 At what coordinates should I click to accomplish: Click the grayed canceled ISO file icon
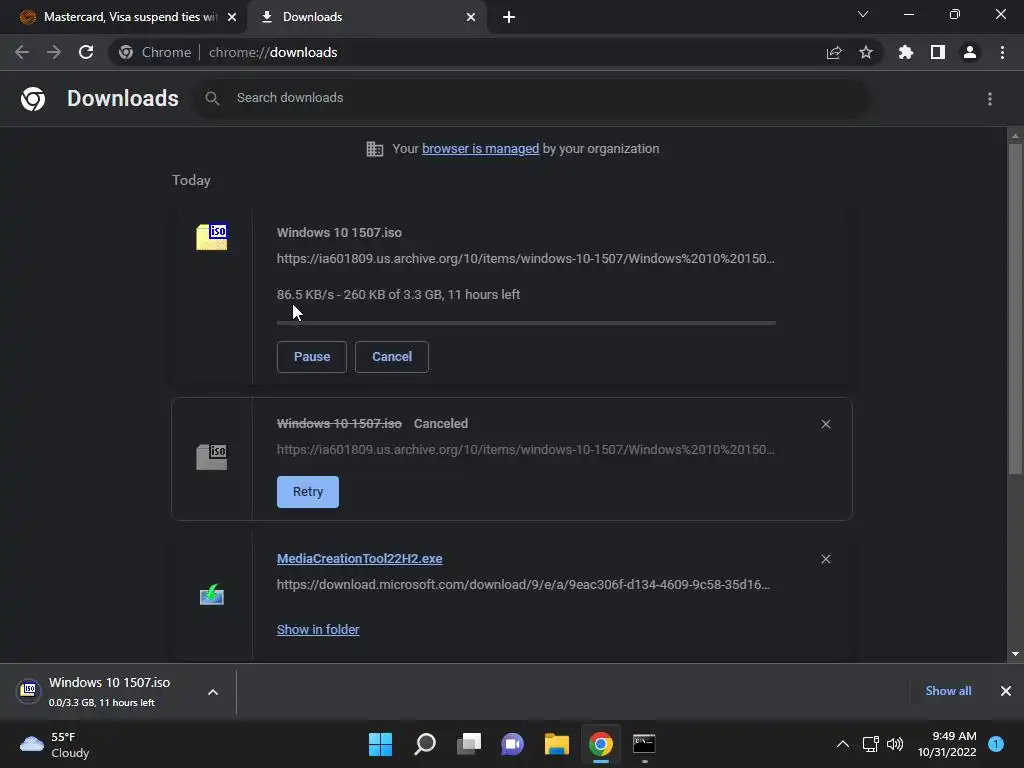(212, 456)
